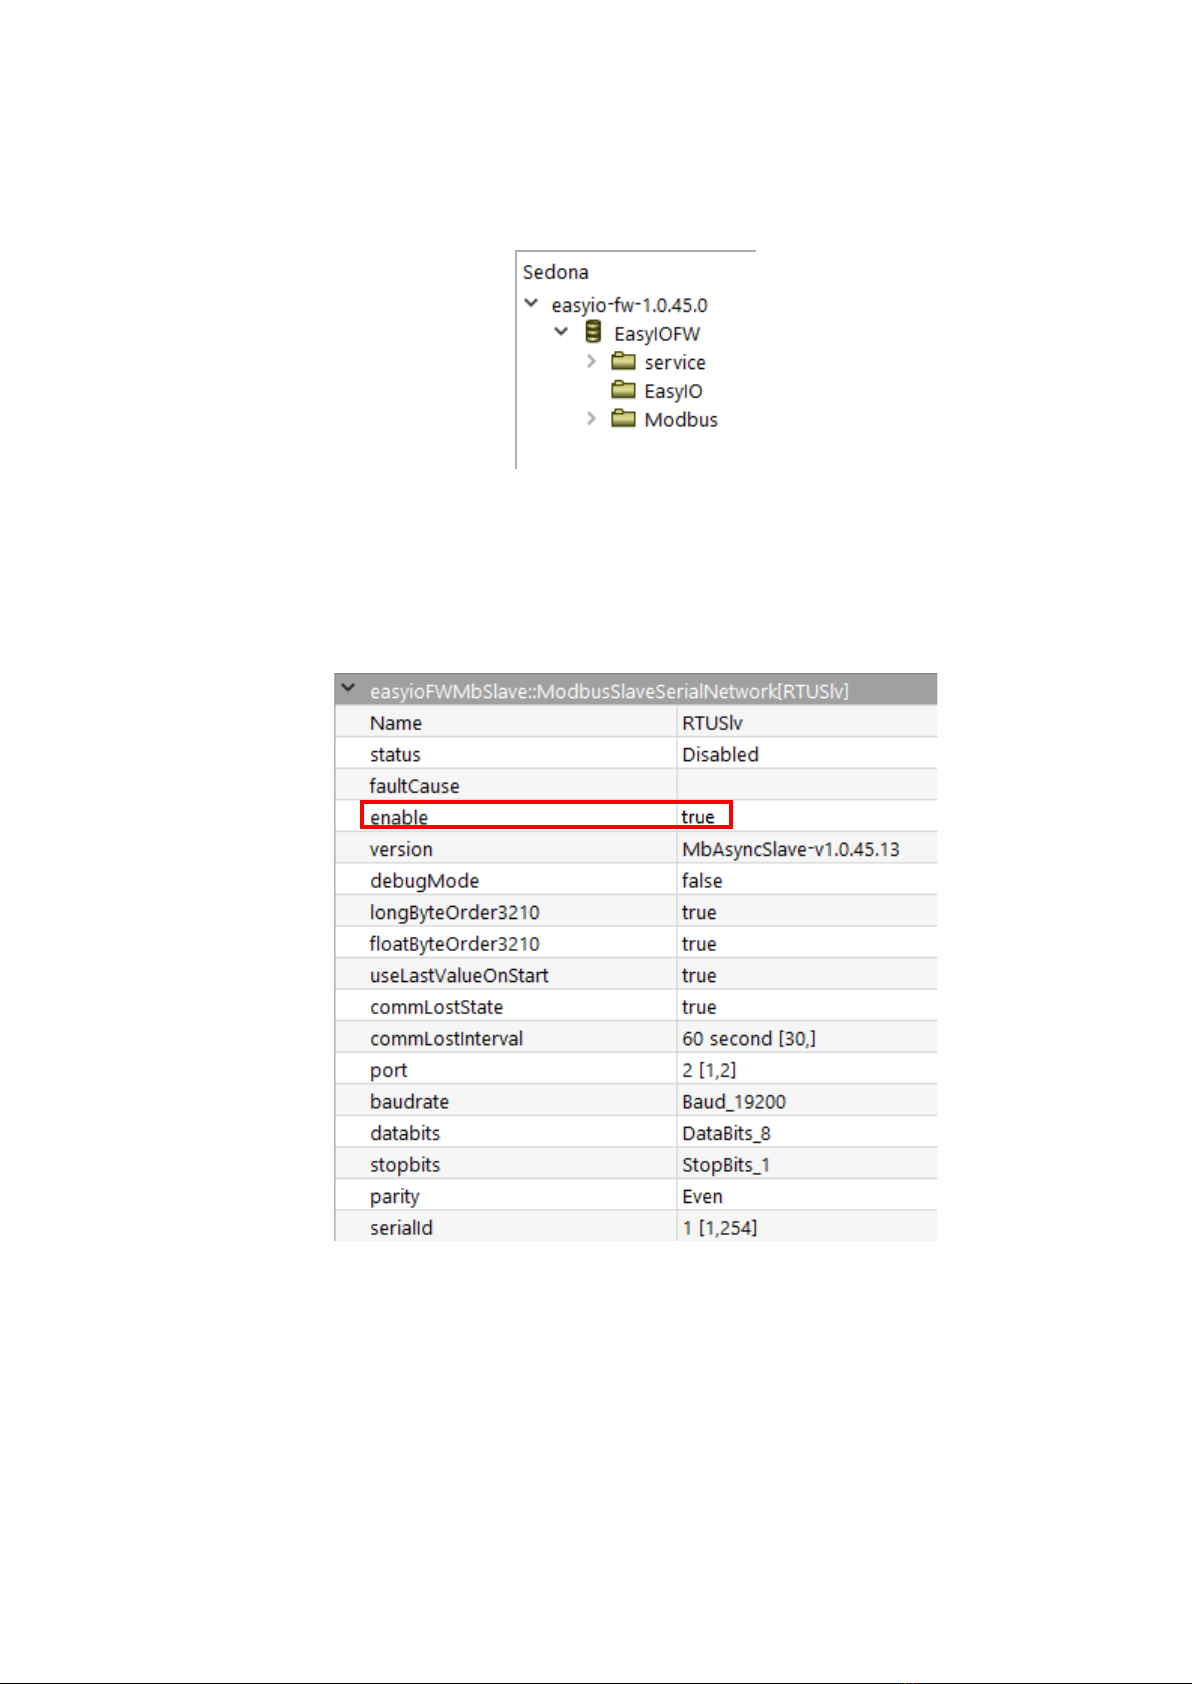The height and width of the screenshot is (1684, 1192).
Task: Click the EasyIOFW database icon
Action: click(593, 332)
